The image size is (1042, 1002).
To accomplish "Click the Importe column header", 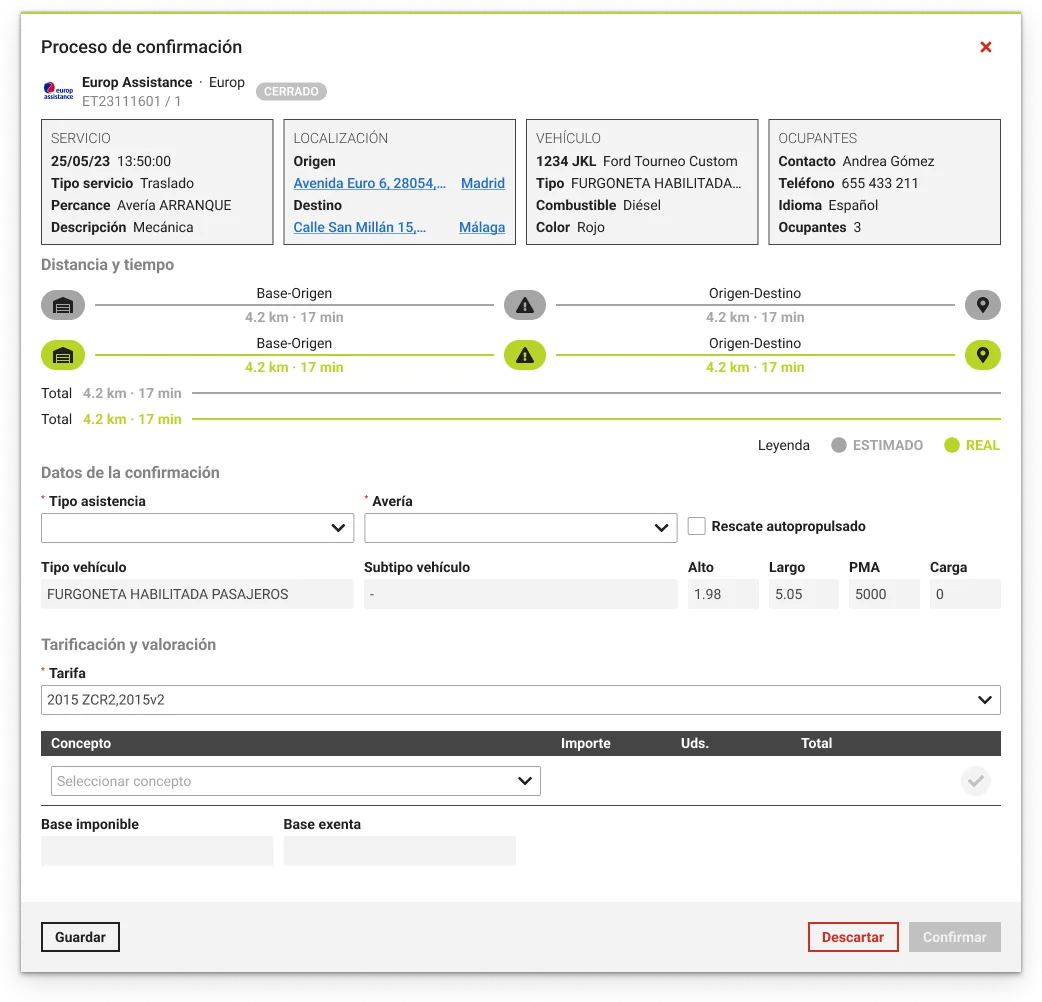I will click(585, 744).
